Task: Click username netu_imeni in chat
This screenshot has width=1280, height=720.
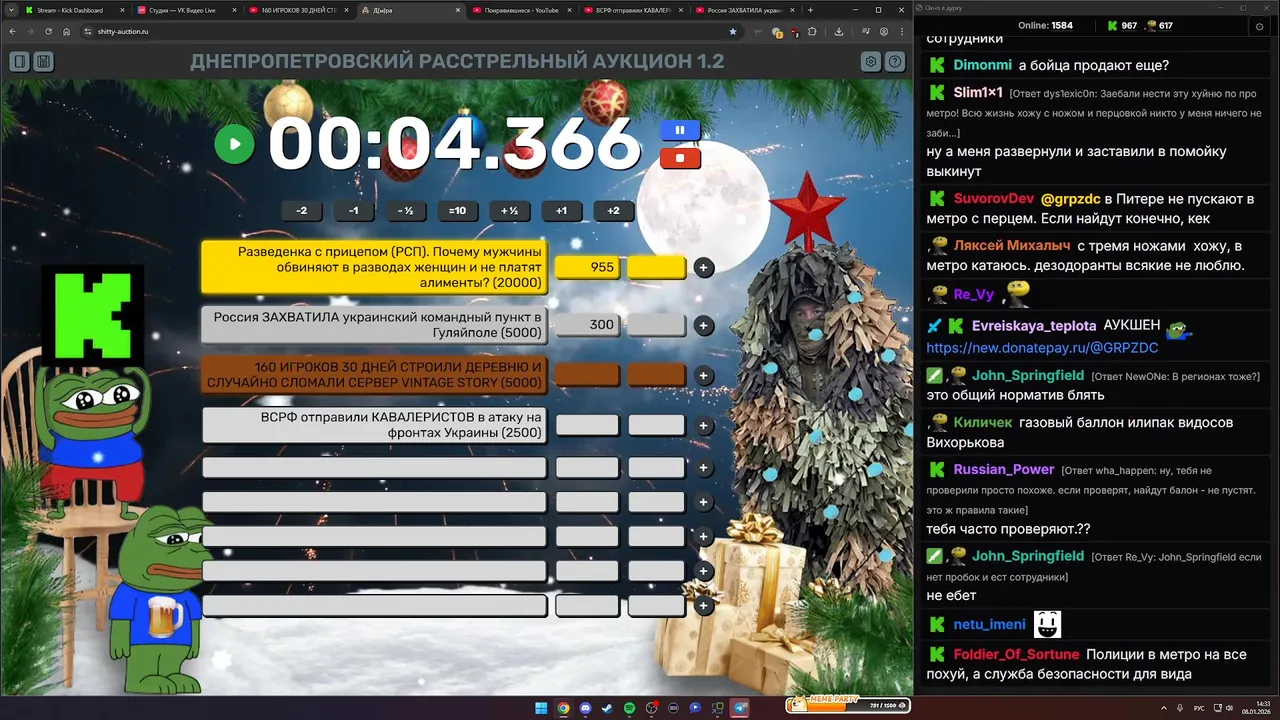Action: 989,624
